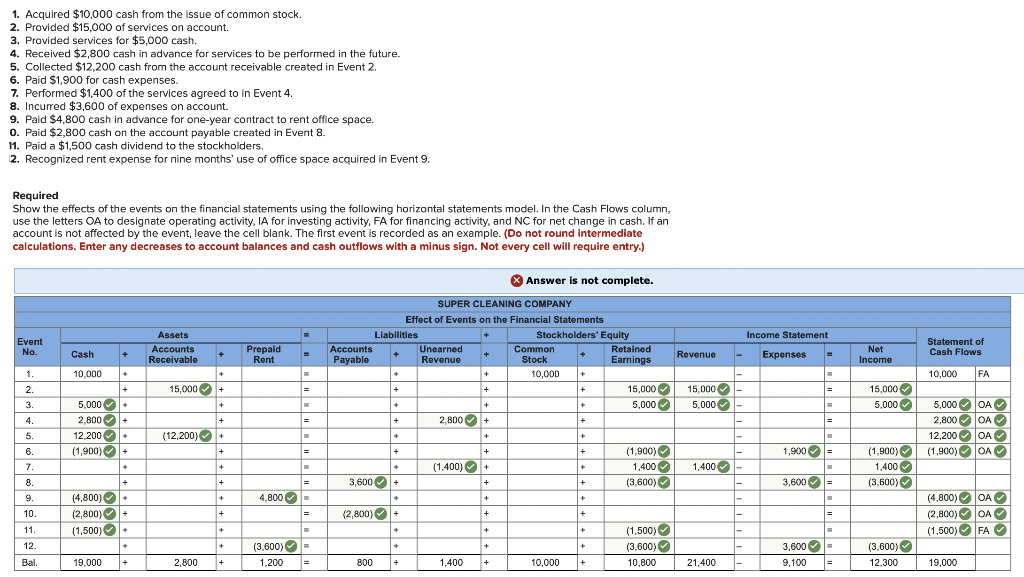Open the OA cash flow type cell for event 5
This screenshot has width=1024, height=577.
[992, 435]
